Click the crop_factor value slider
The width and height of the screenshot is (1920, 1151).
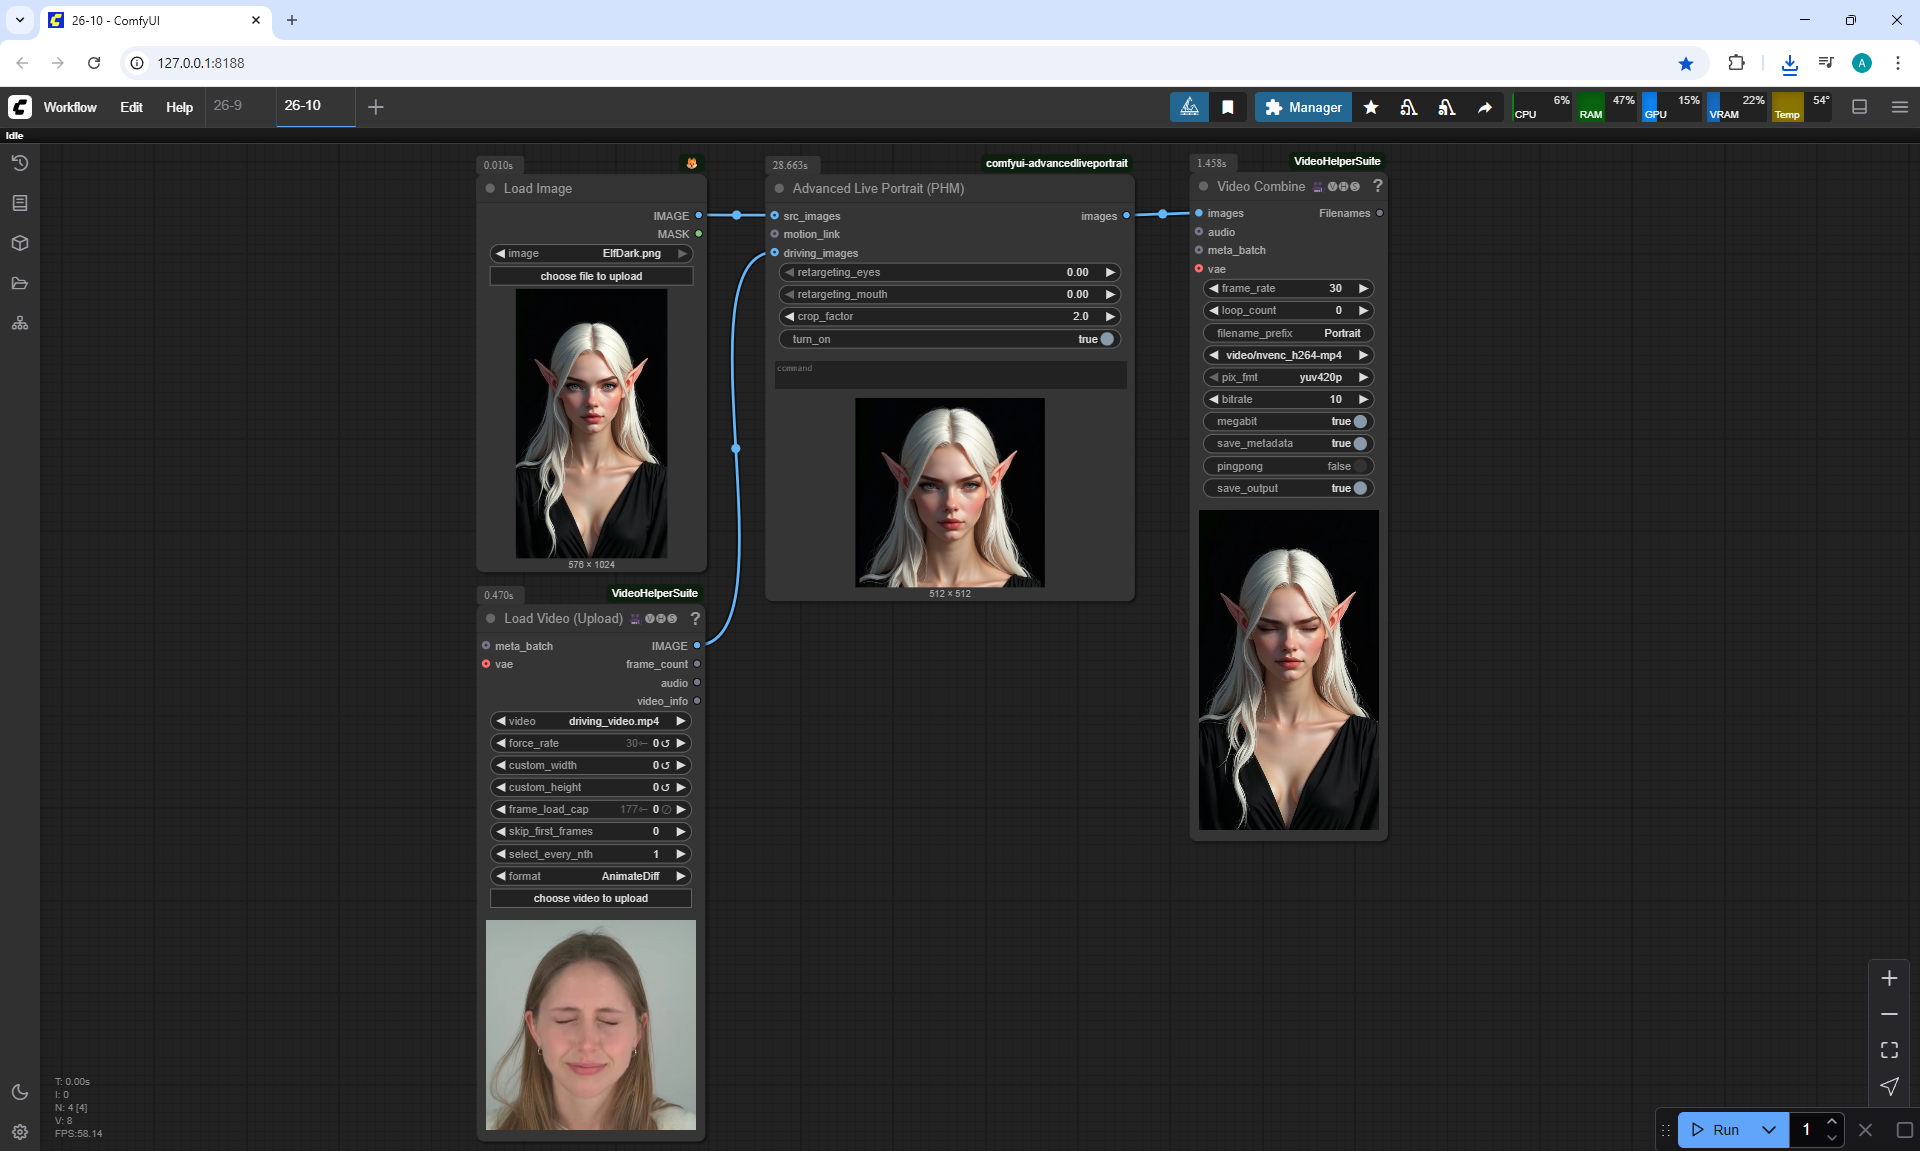click(x=949, y=316)
